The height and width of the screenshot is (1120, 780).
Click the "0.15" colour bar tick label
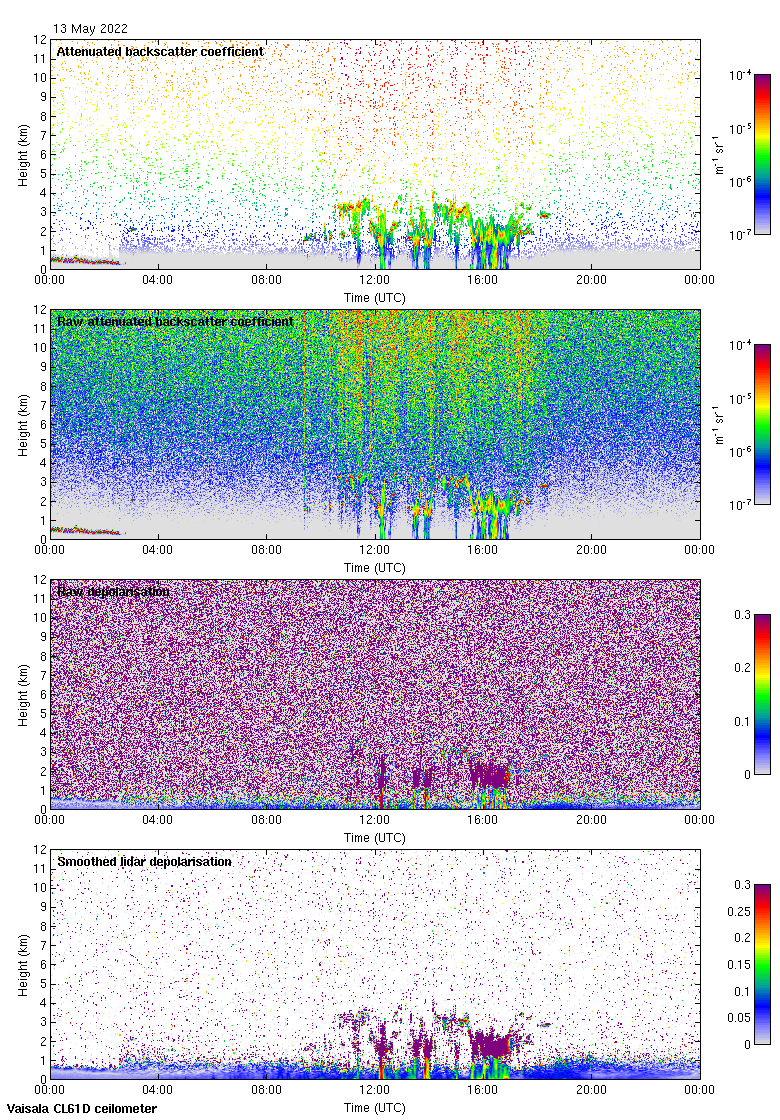tap(739, 964)
